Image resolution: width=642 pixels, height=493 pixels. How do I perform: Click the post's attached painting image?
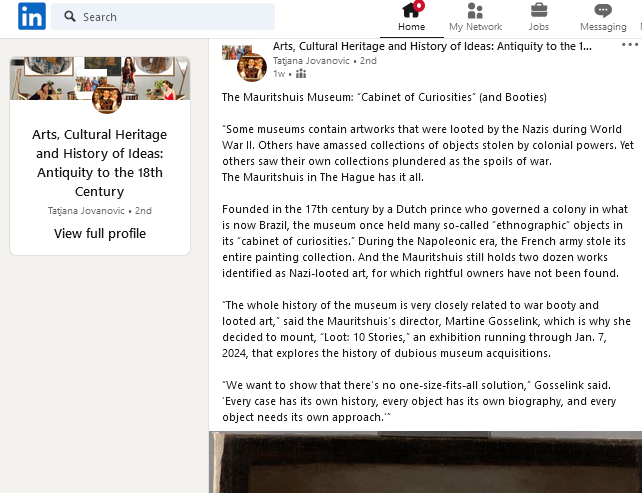[425, 462]
